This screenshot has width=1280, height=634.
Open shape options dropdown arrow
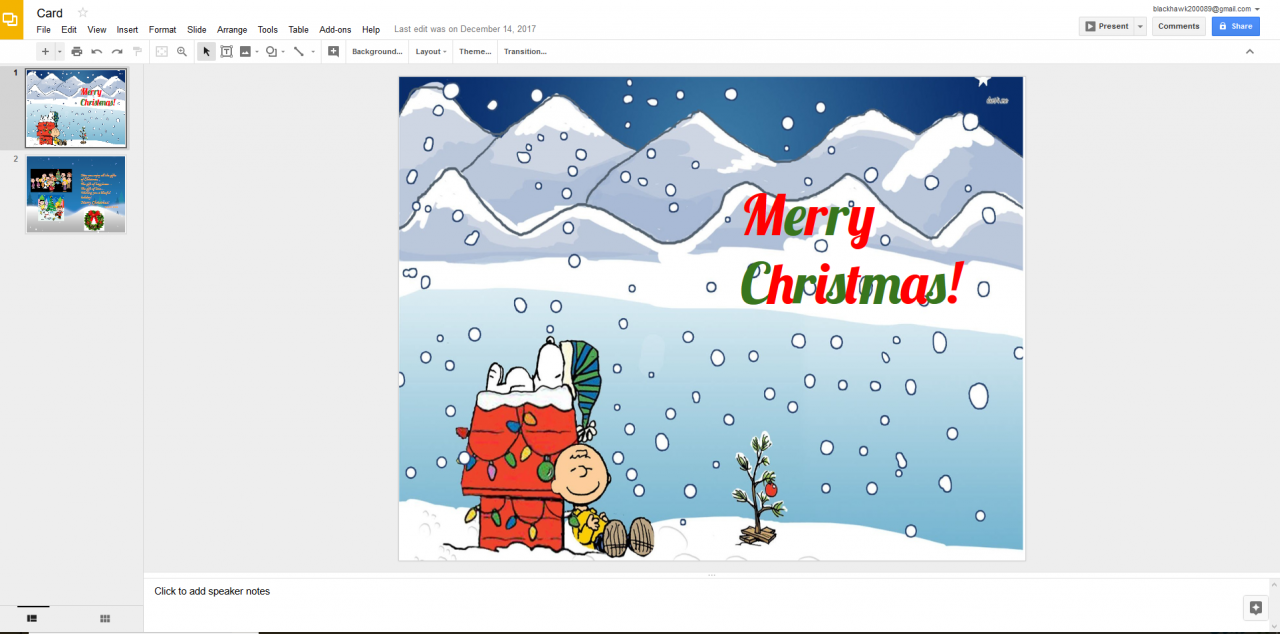coord(283,51)
